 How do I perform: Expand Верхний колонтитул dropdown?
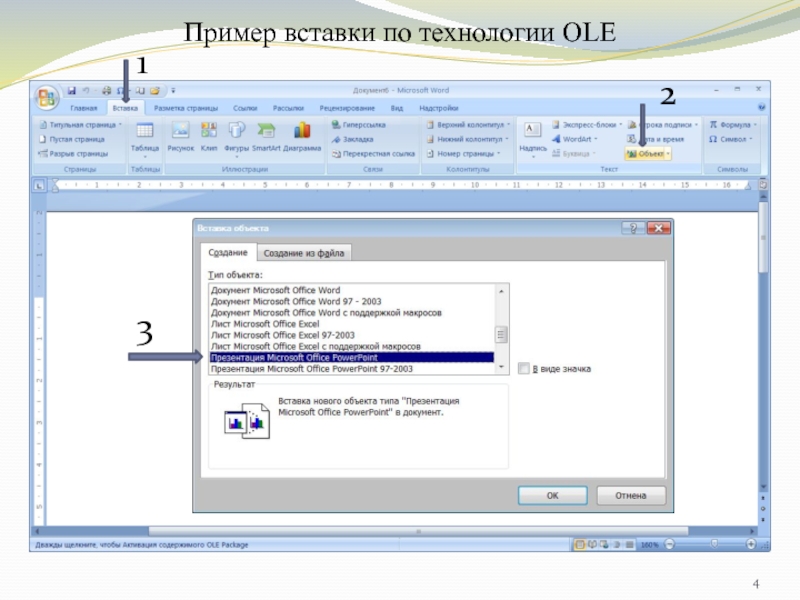pyautogui.click(x=472, y=125)
